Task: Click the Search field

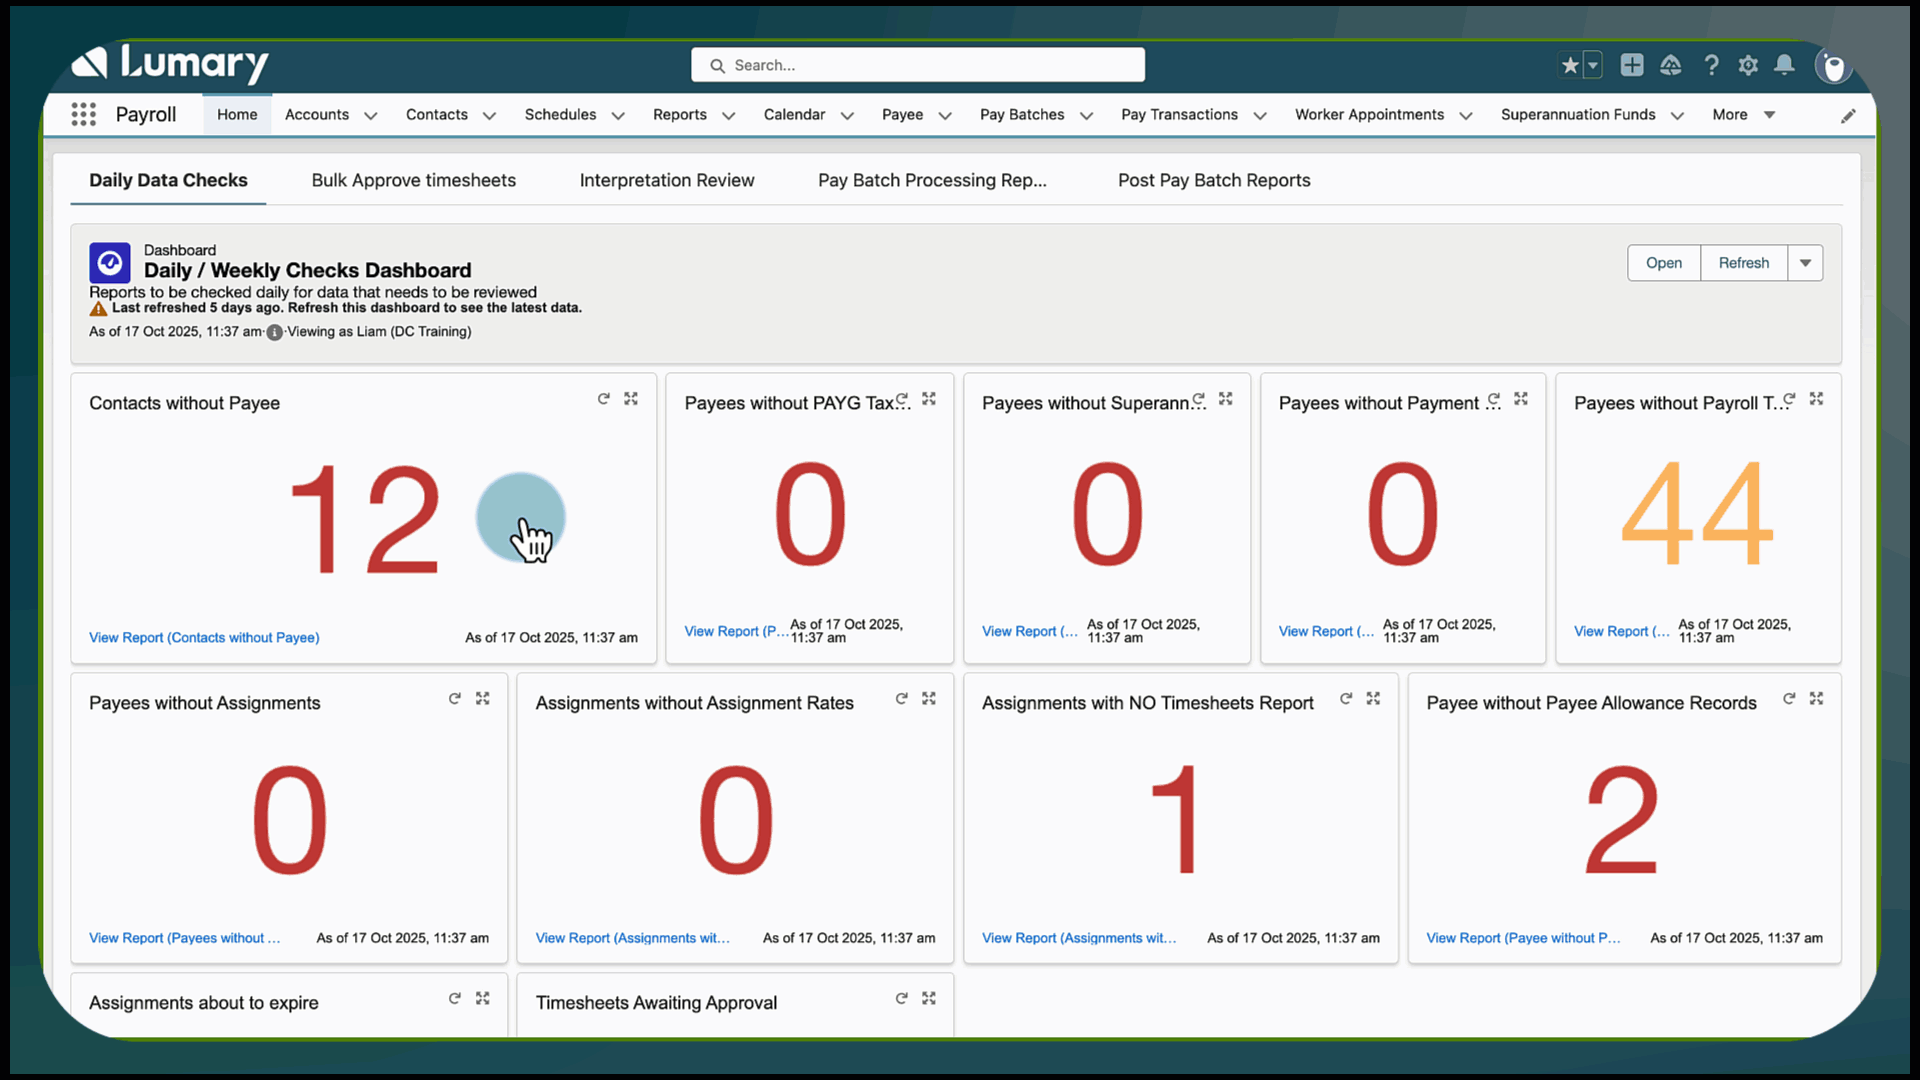Action: [x=918, y=64]
